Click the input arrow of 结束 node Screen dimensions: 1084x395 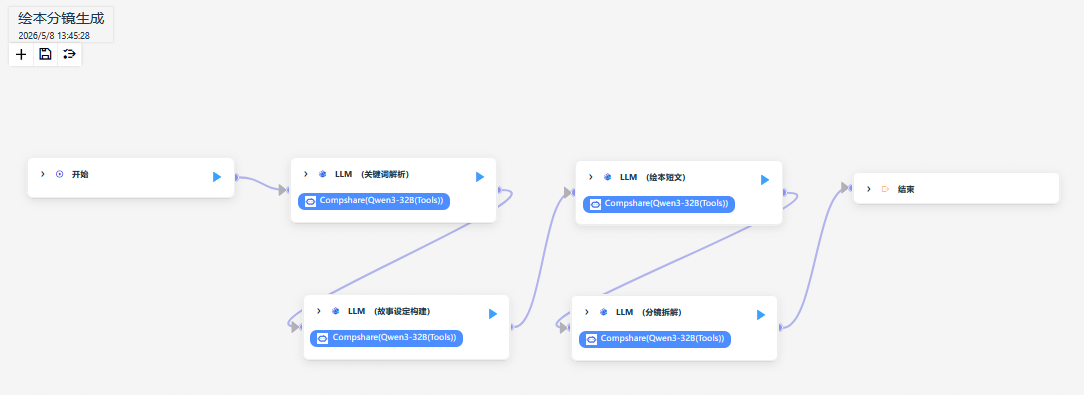845,187
